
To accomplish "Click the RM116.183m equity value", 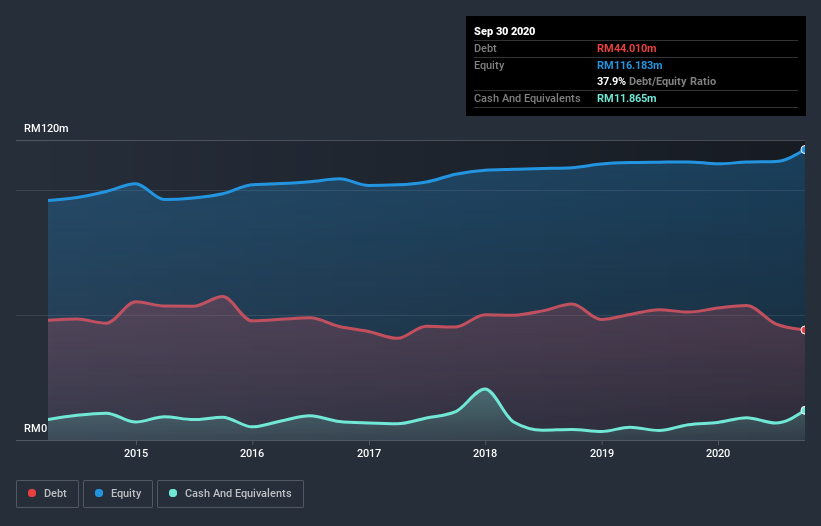I will pos(630,65).
